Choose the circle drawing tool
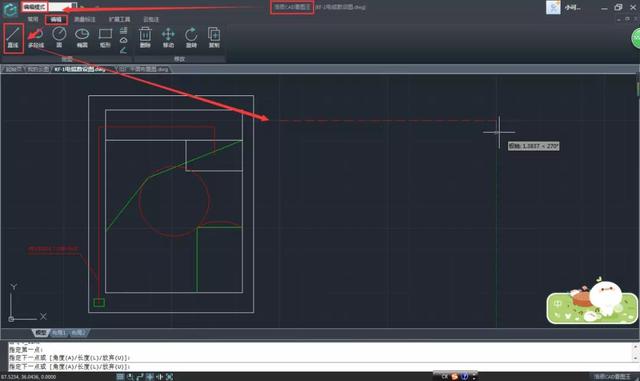The width and height of the screenshot is (640, 381). 59,38
